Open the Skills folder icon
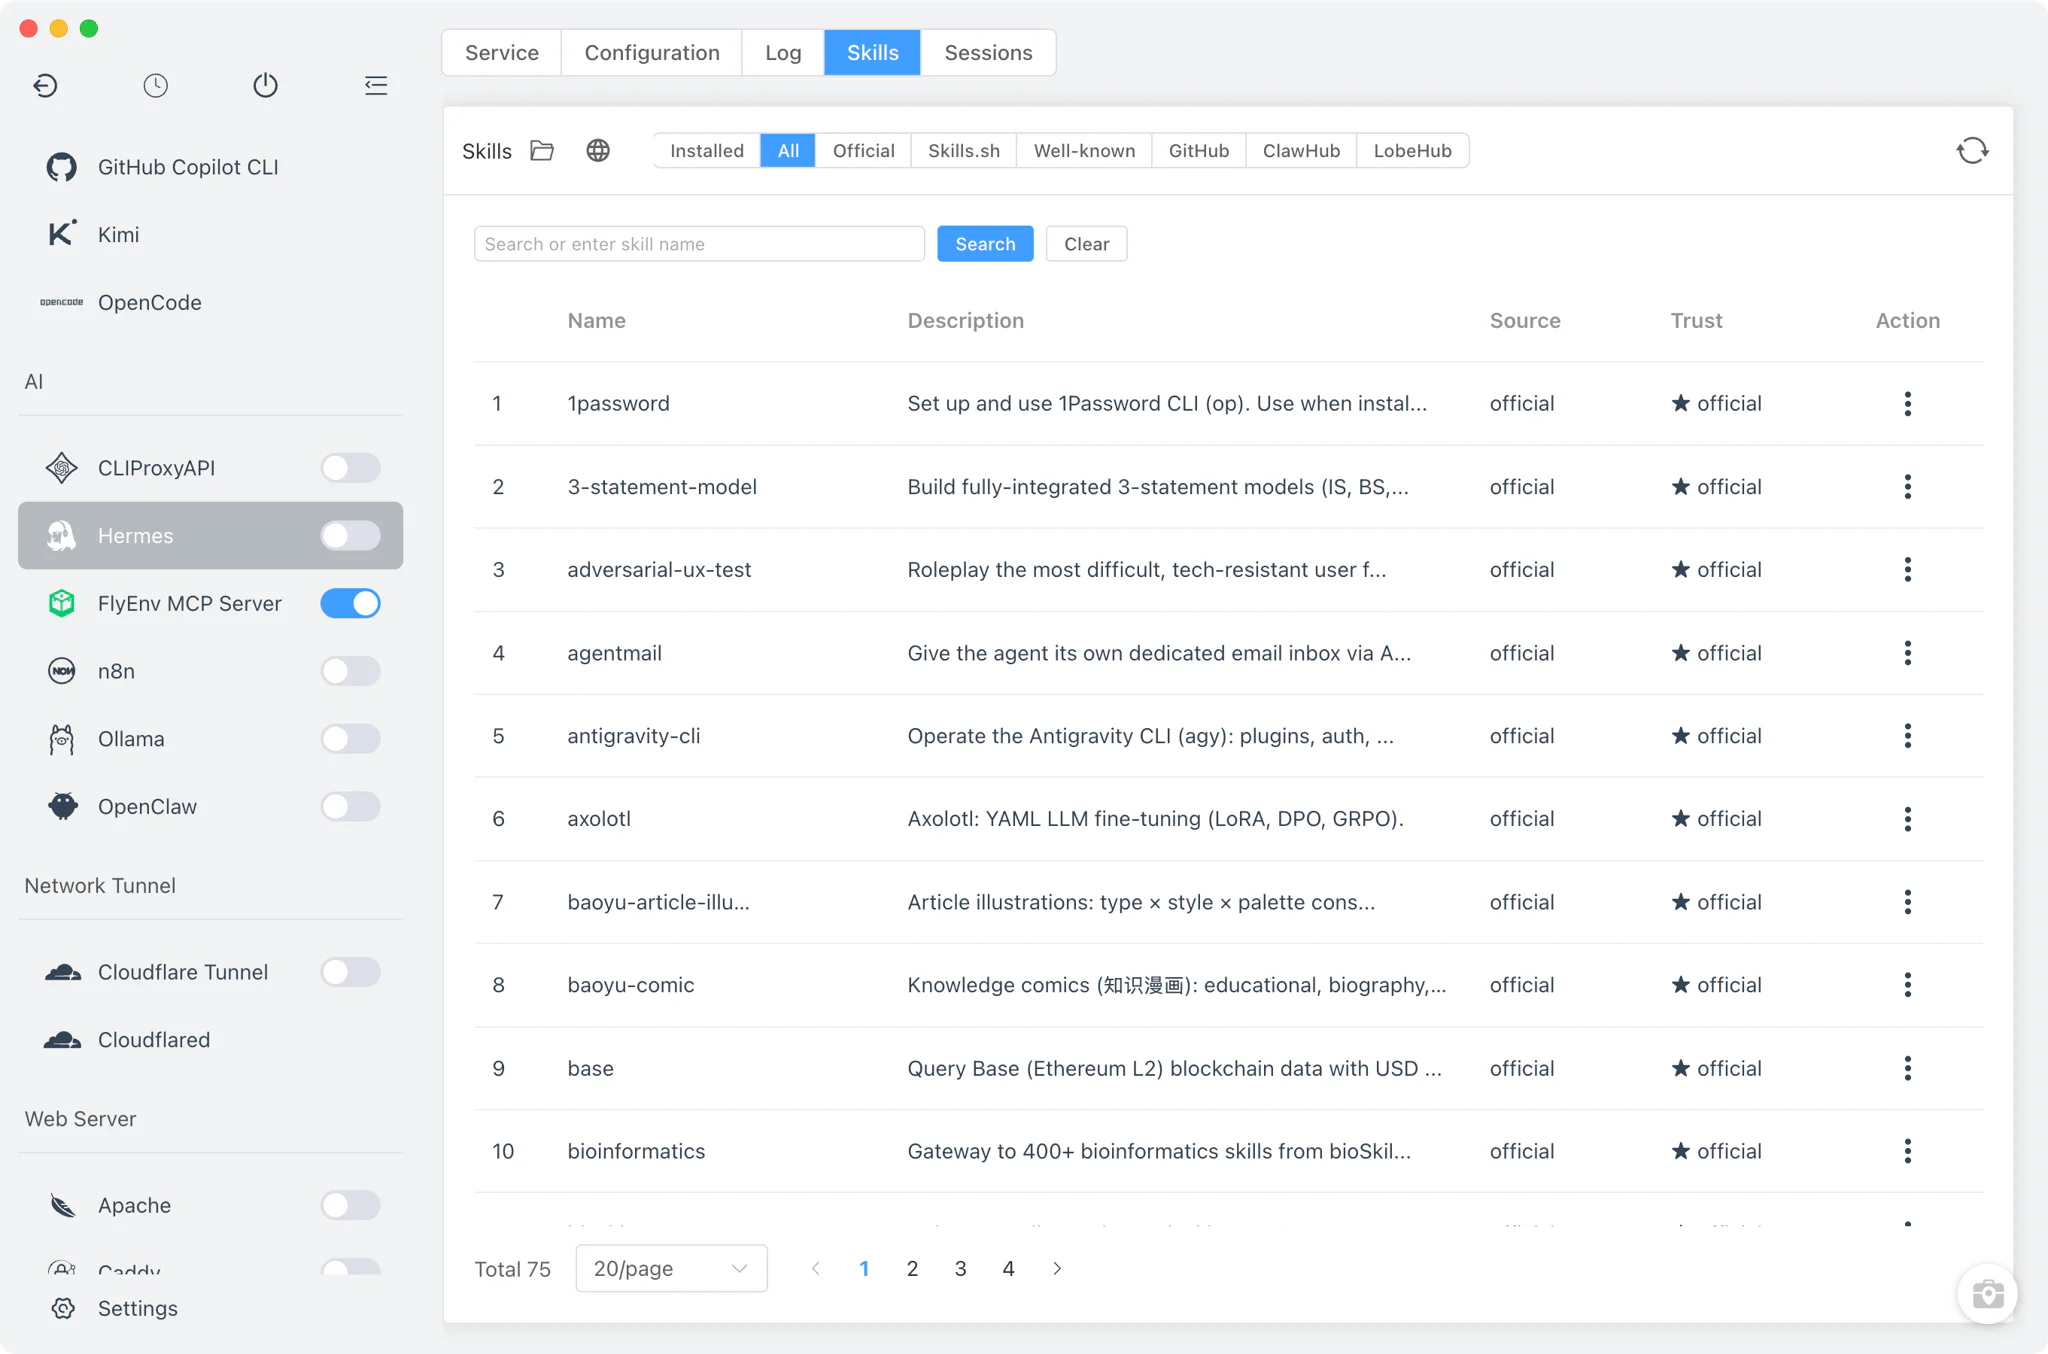This screenshot has height=1354, width=2048. 542,151
